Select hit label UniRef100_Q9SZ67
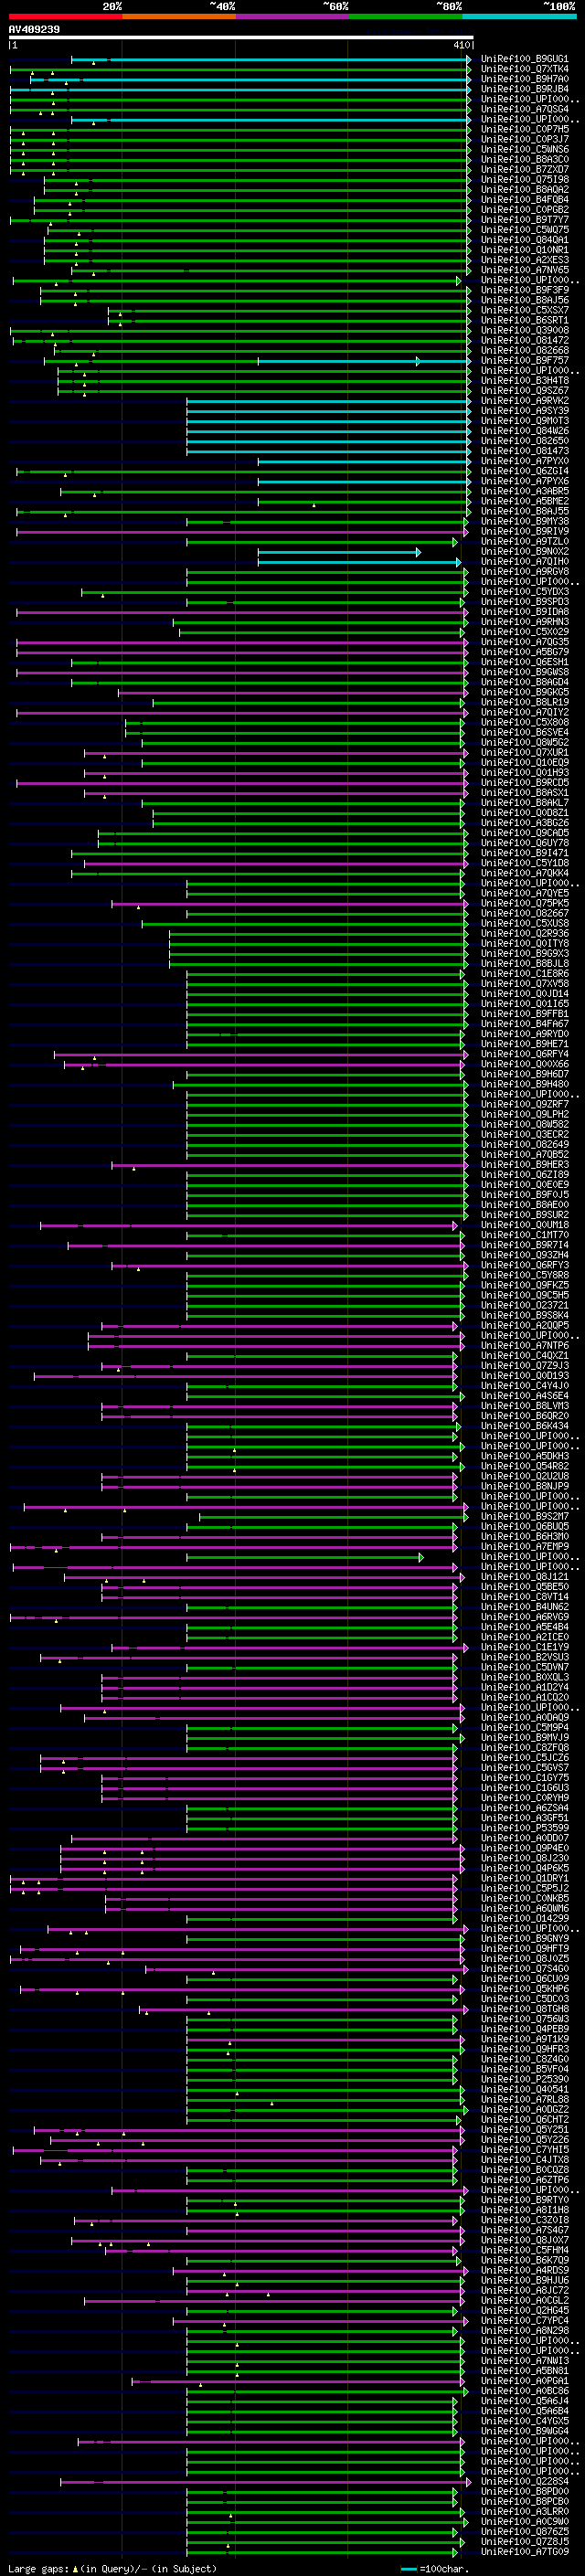The height and width of the screenshot is (2576, 585). (524, 390)
